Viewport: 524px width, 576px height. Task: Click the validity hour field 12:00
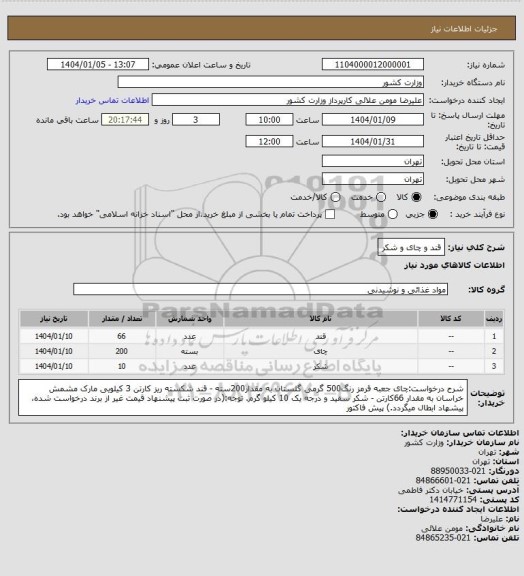click(269, 141)
